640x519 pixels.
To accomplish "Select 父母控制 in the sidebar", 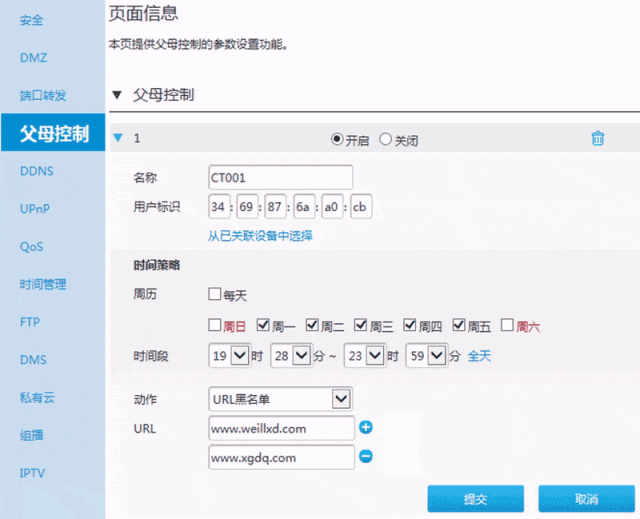I will 53,133.
